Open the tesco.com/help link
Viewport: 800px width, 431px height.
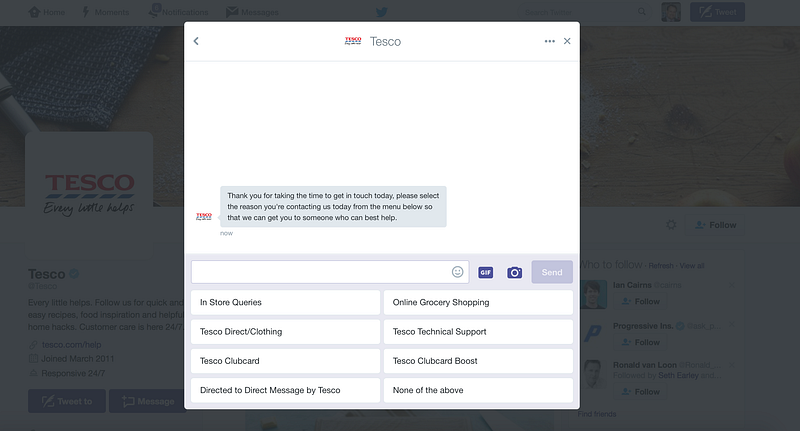pos(71,345)
